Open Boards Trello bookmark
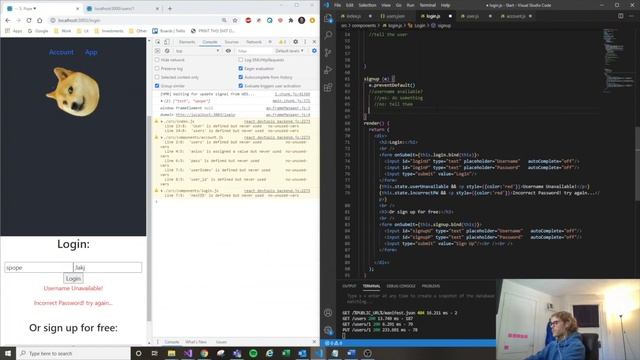Image resolution: width=640 pixels, height=360 pixels. [169, 31]
